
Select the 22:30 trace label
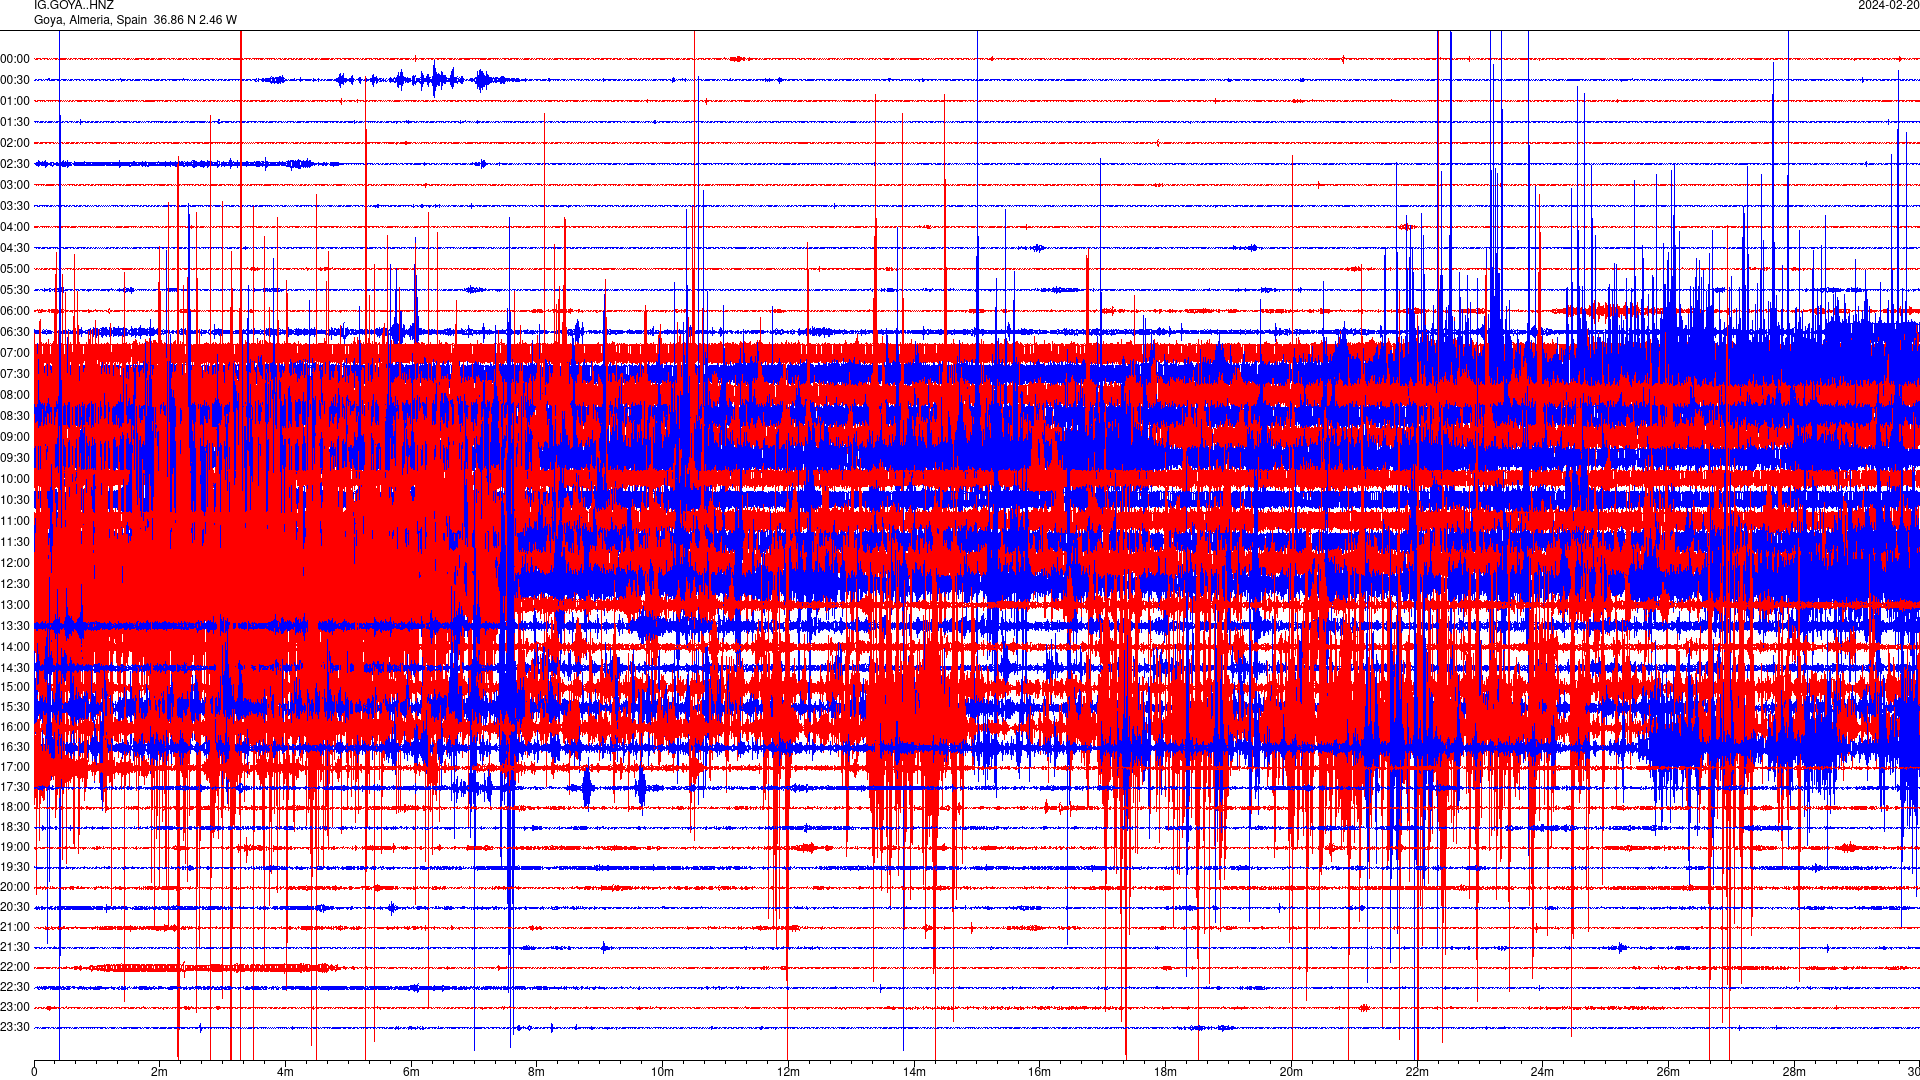[x=15, y=987]
